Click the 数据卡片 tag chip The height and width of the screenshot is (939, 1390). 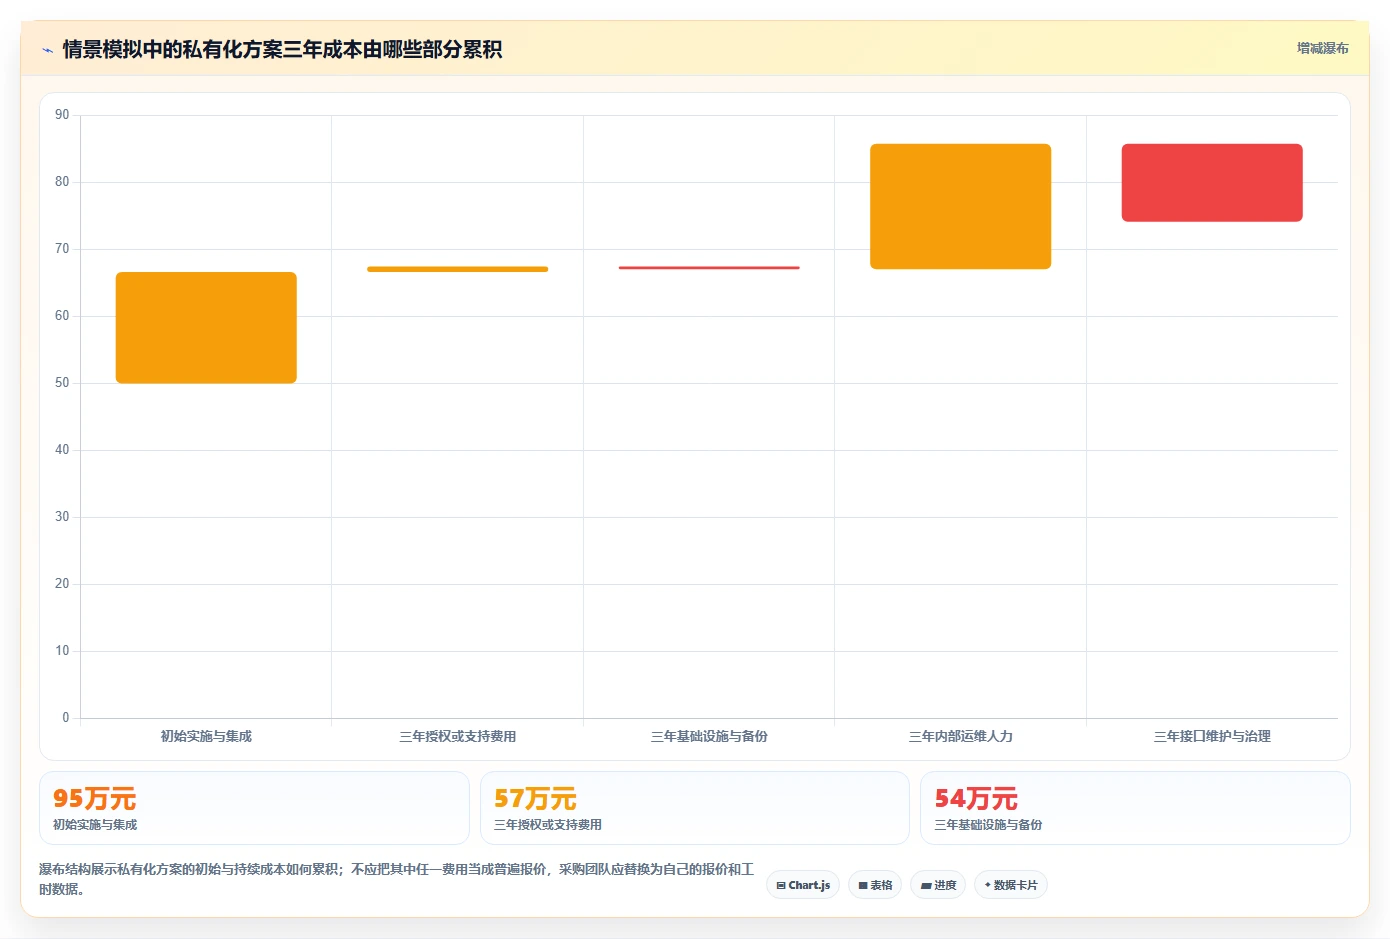tap(1011, 885)
